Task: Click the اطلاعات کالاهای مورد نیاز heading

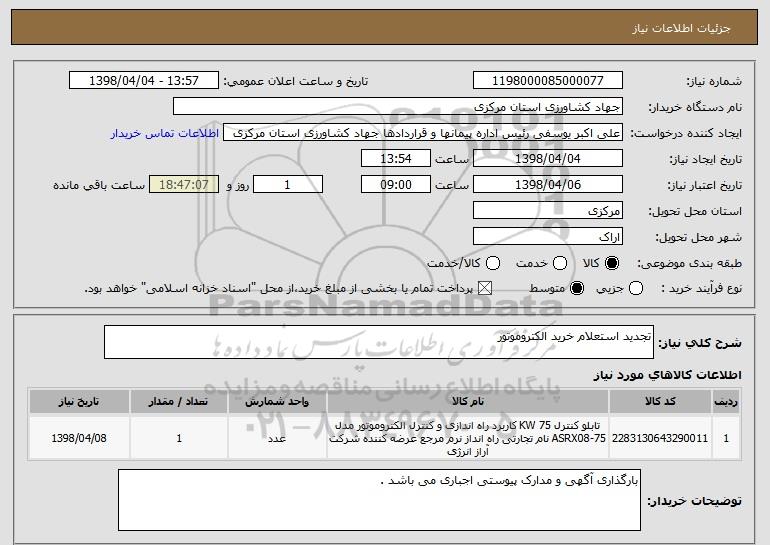Action: [x=668, y=375]
